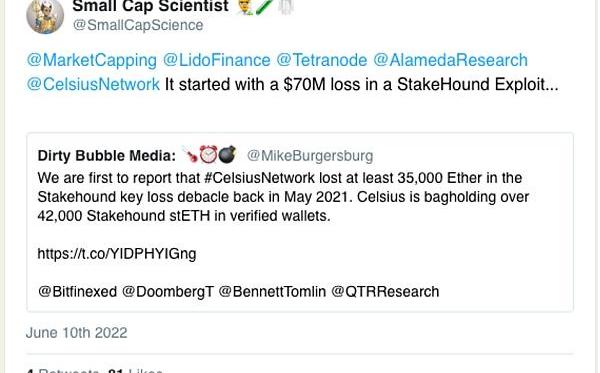Click the Dirty Bubble Media quoted name
This screenshot has width=600, height=373.
107,156
